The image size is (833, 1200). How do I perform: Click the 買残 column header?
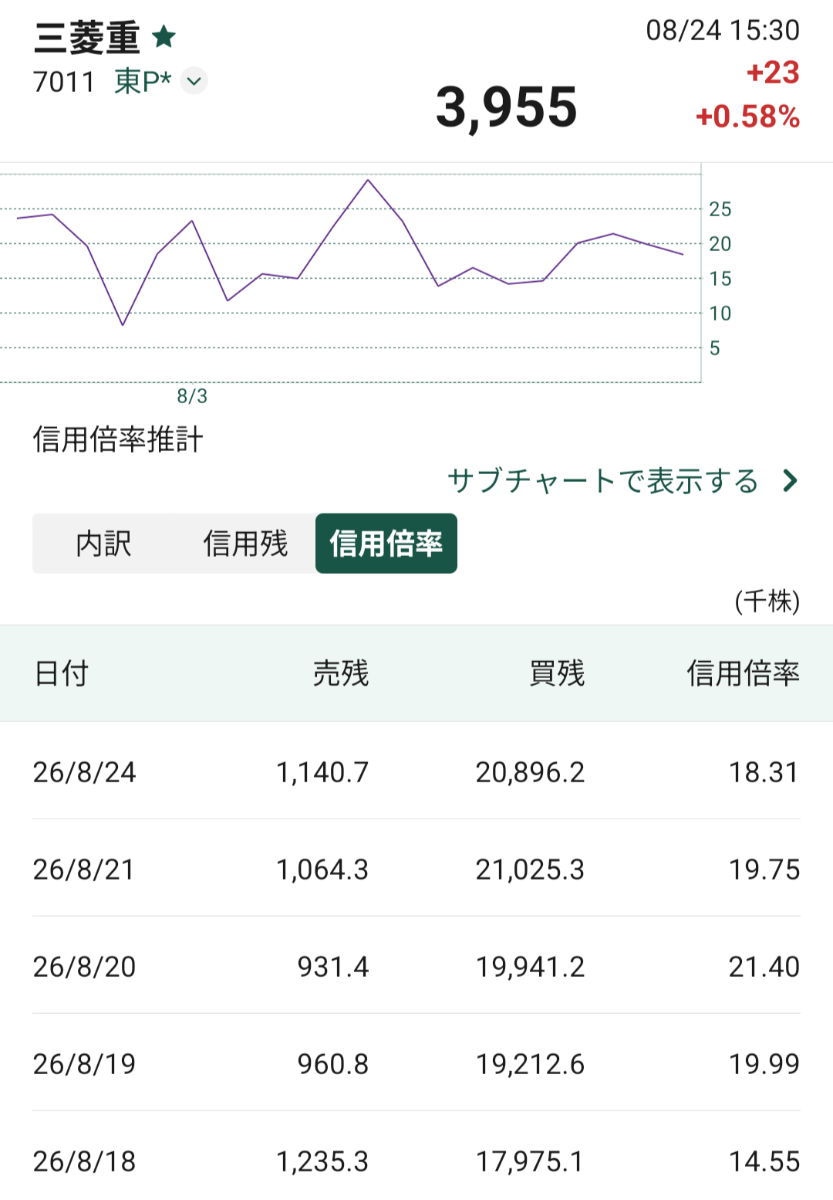click(557, 674)
